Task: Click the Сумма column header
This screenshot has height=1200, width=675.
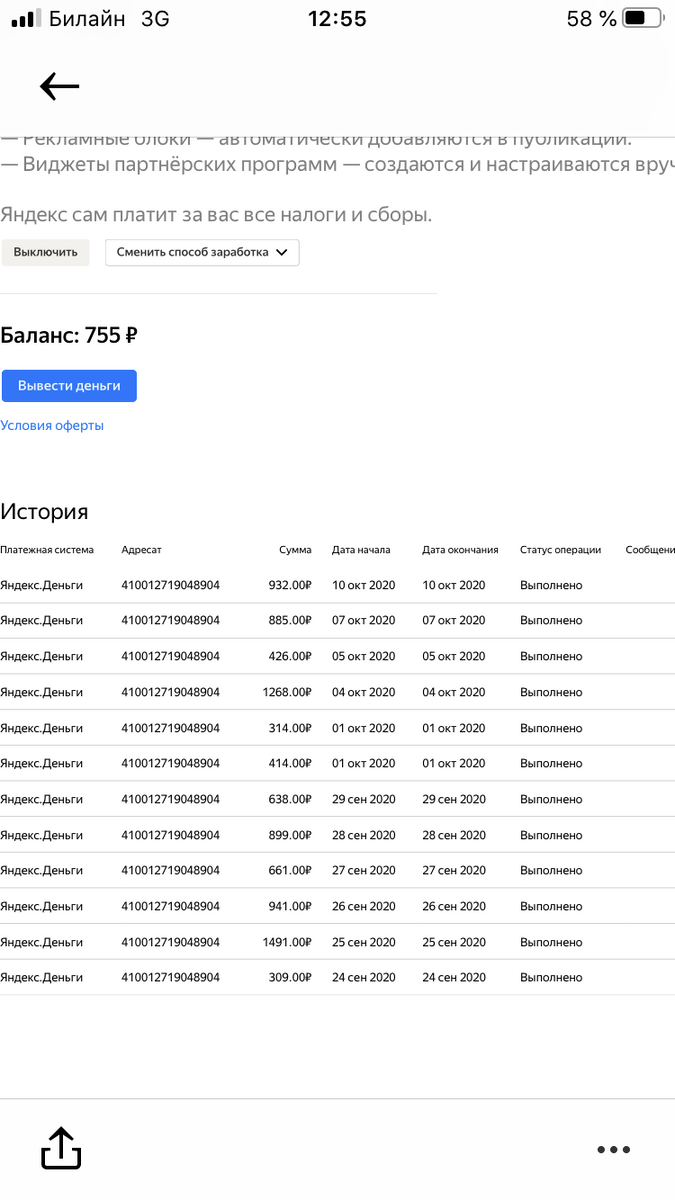Action: [x=295, y=550]
